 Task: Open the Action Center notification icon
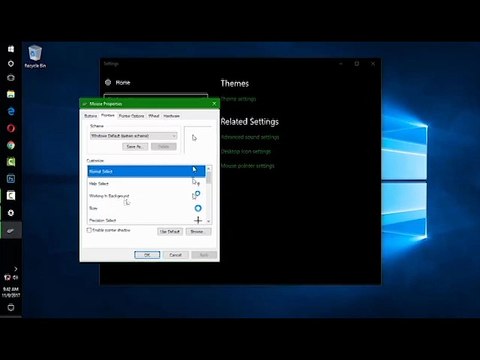(x=11, y=307)
